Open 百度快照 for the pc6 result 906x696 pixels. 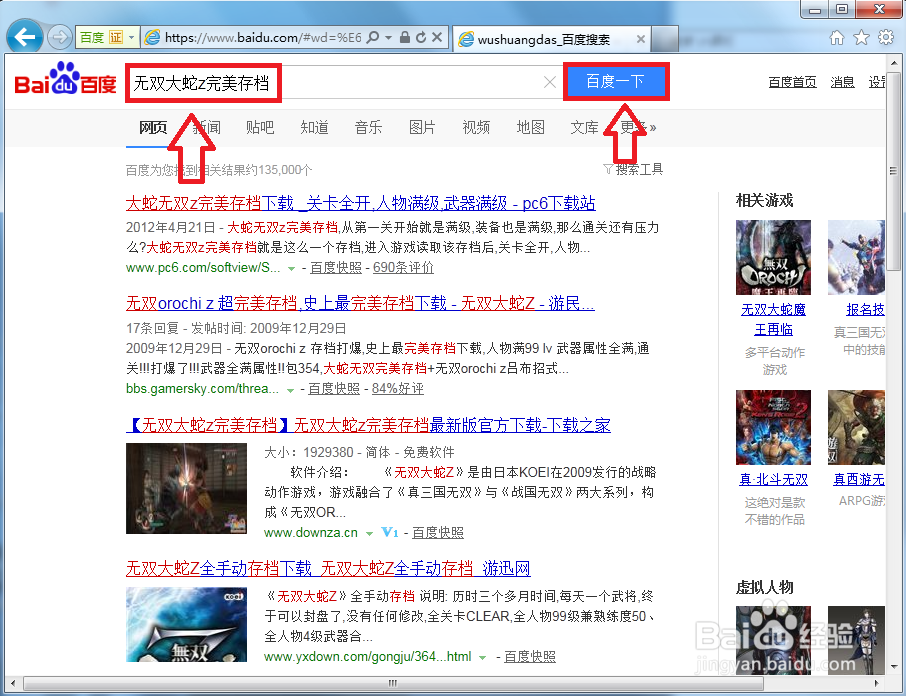point(336,267)
